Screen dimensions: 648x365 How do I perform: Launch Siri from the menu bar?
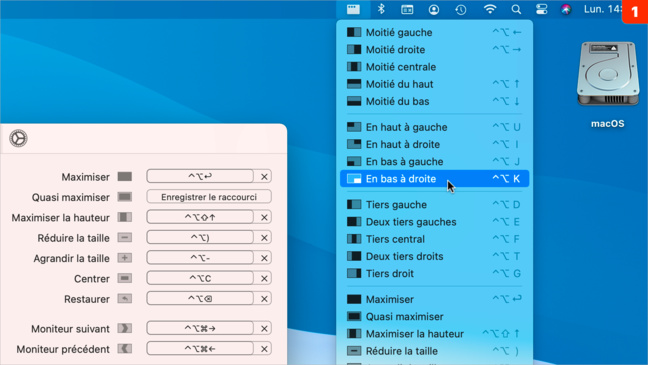[x=566, y=10]
